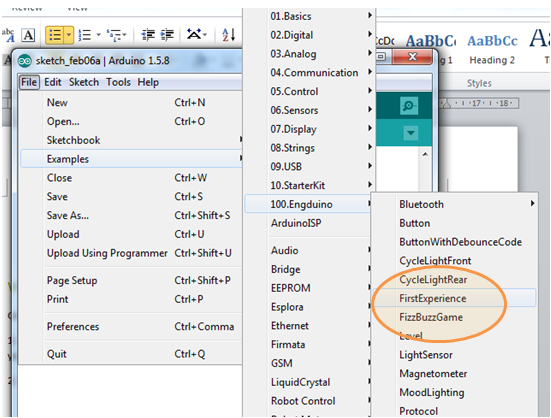Open Page Setup from File menu
Screen dimensions: 551x418
point(131,280)
